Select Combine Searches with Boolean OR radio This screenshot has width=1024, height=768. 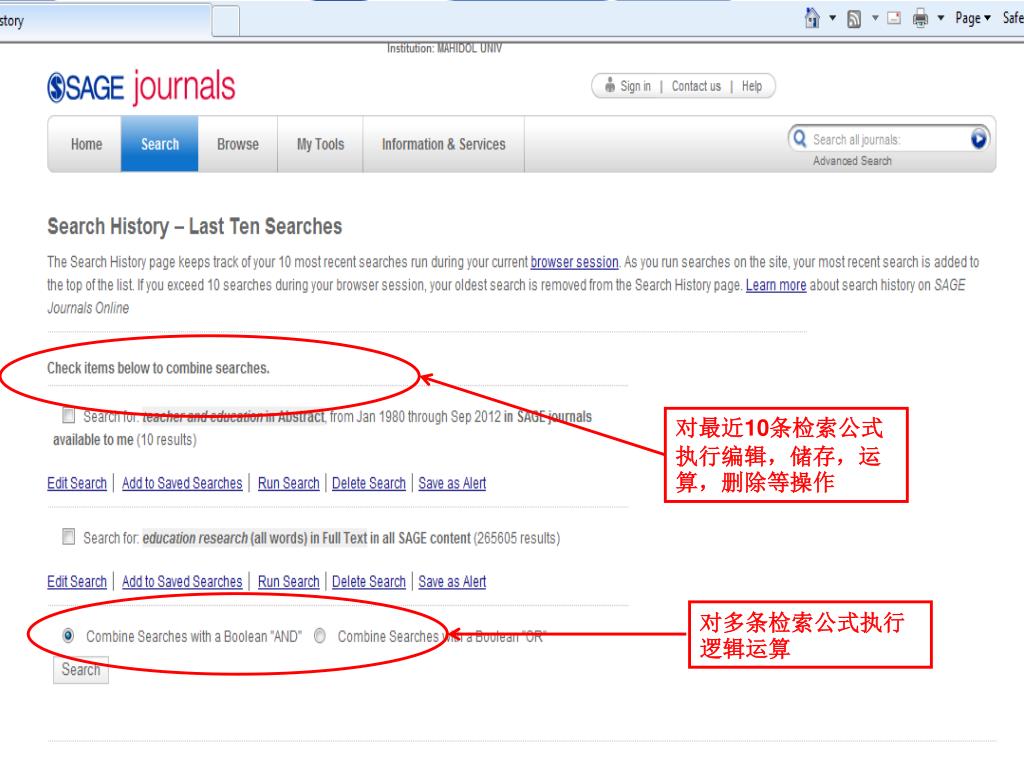point(320,635)
